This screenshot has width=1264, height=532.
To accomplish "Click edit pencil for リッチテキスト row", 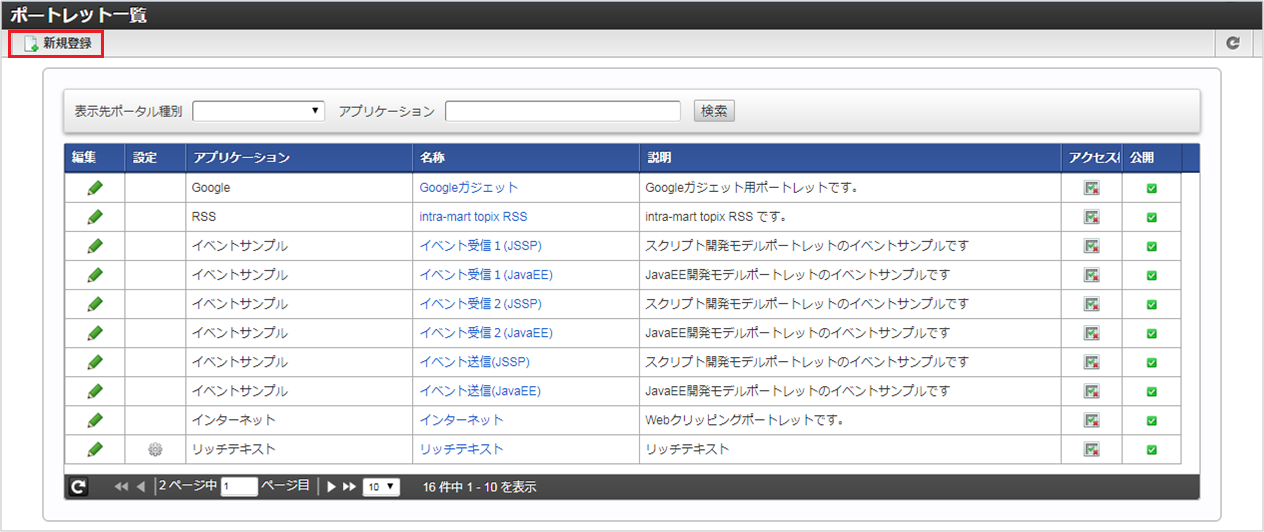I will 95,449.
